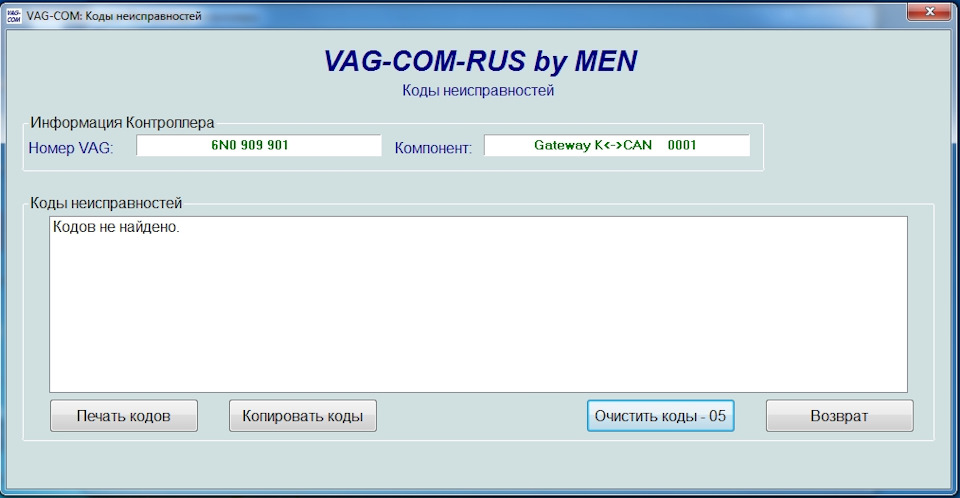Click the Информация Контроллера group label
The image size is (960, 498).
(x=122, y=123)
